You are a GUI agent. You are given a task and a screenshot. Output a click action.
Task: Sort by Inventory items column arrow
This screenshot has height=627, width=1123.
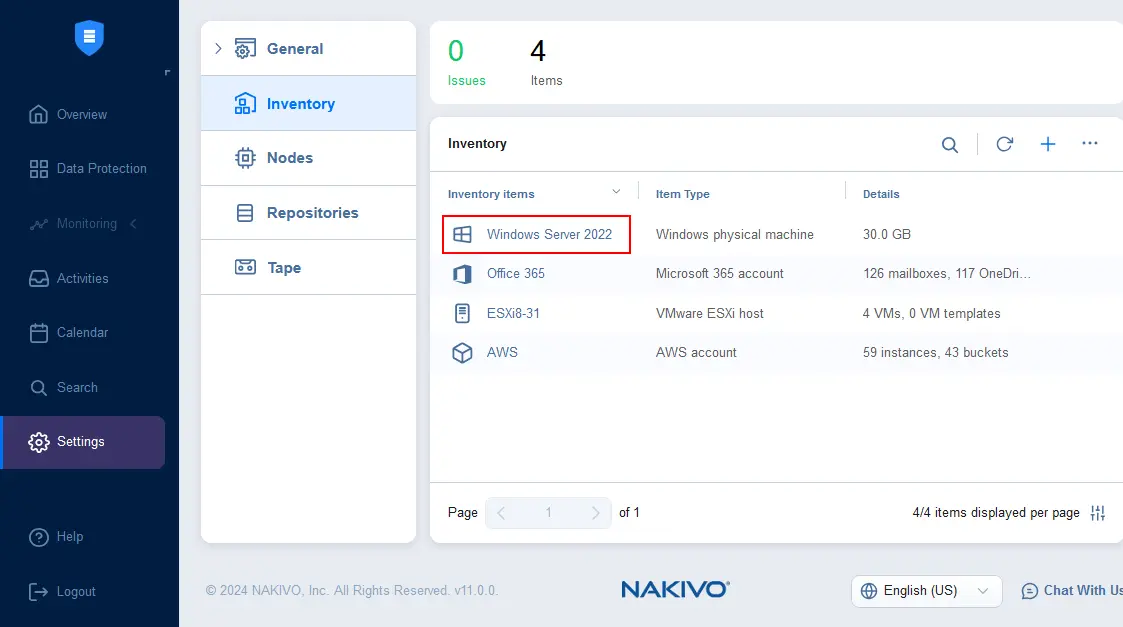[x=616, y=192]
